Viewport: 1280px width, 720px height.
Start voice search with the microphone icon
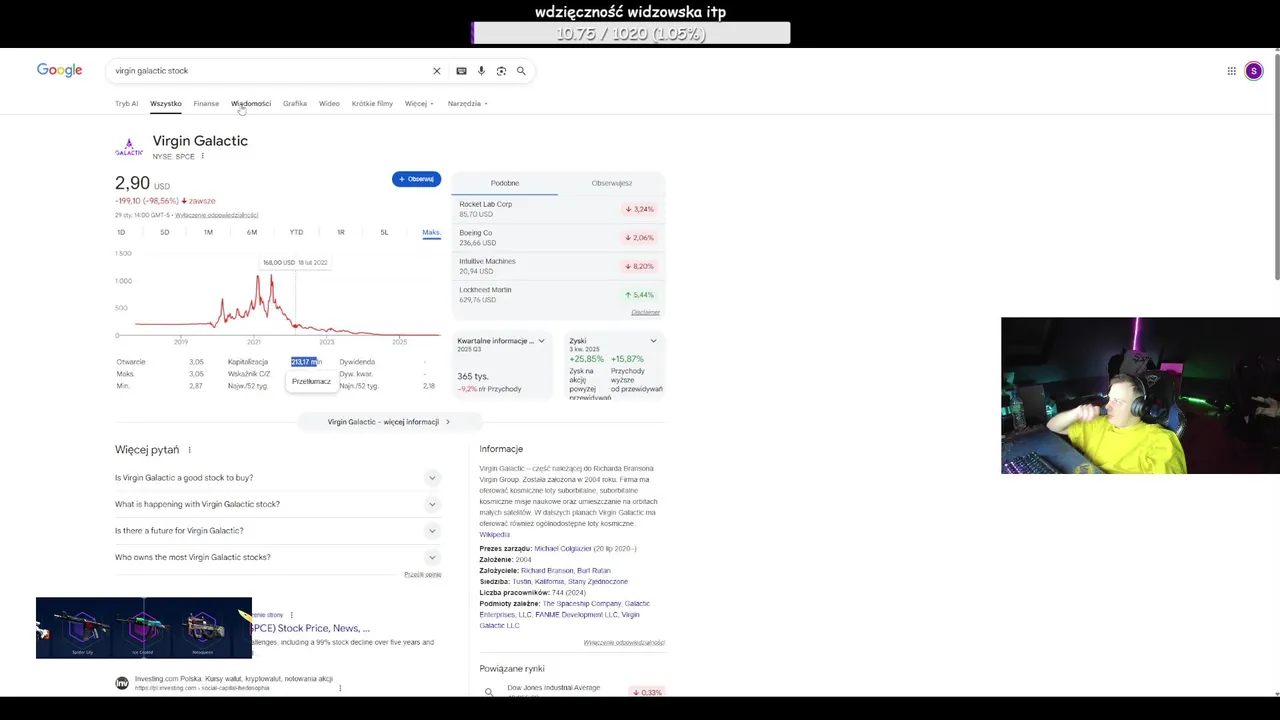click(481, 71)
